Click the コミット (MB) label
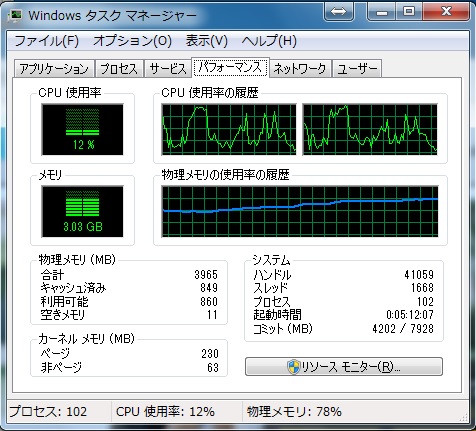This screenshot has width=476, height=431. (x=283, y=329)
